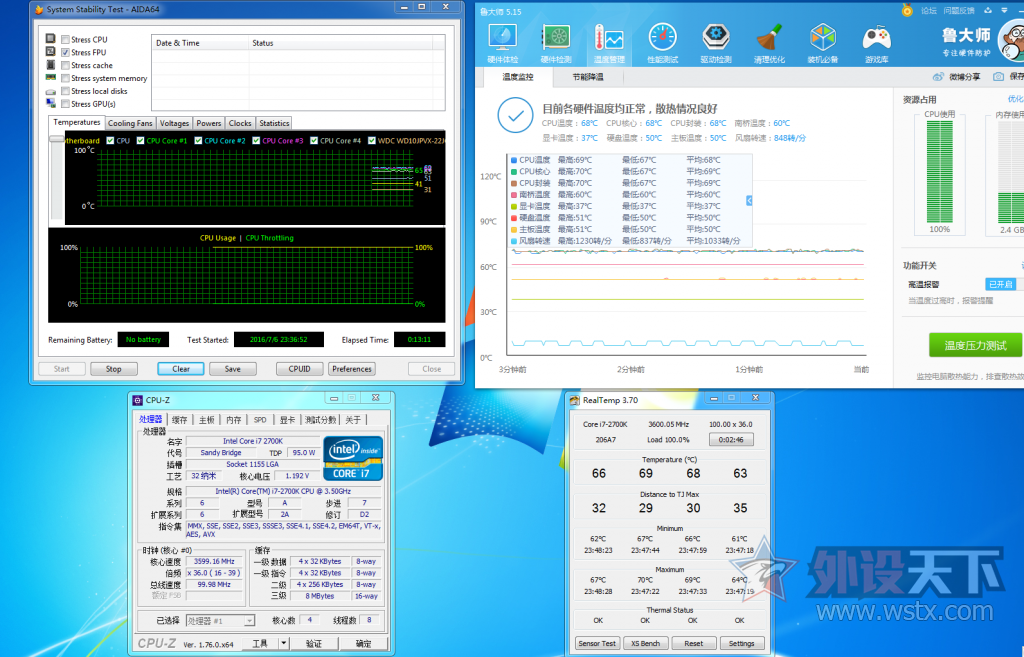Click the 论坛 forum link in Lu Dashi
Image resolution: width=1024 pixels, height=657 pixels.
tap(929, 10)
